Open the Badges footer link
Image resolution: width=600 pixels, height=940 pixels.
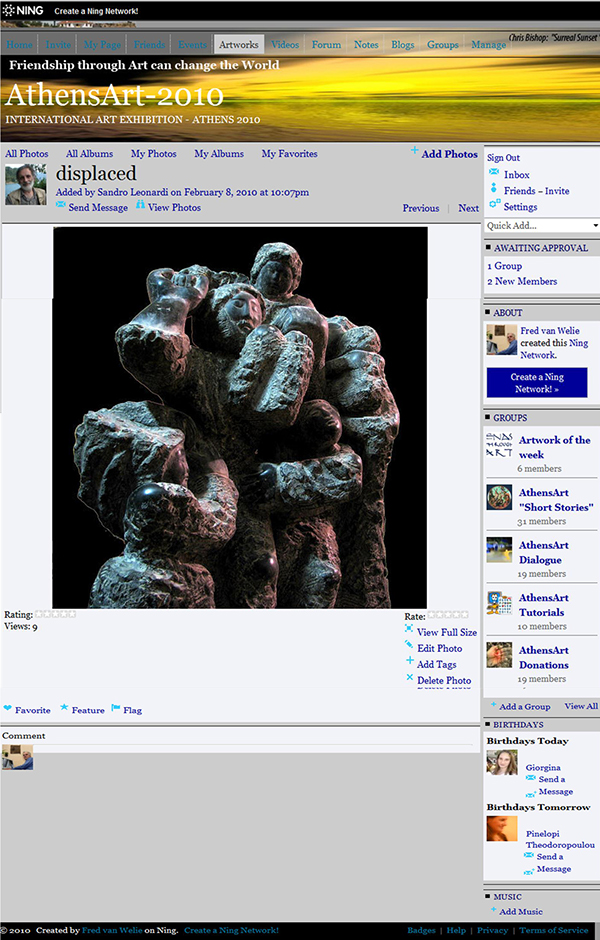coord(421,930)
